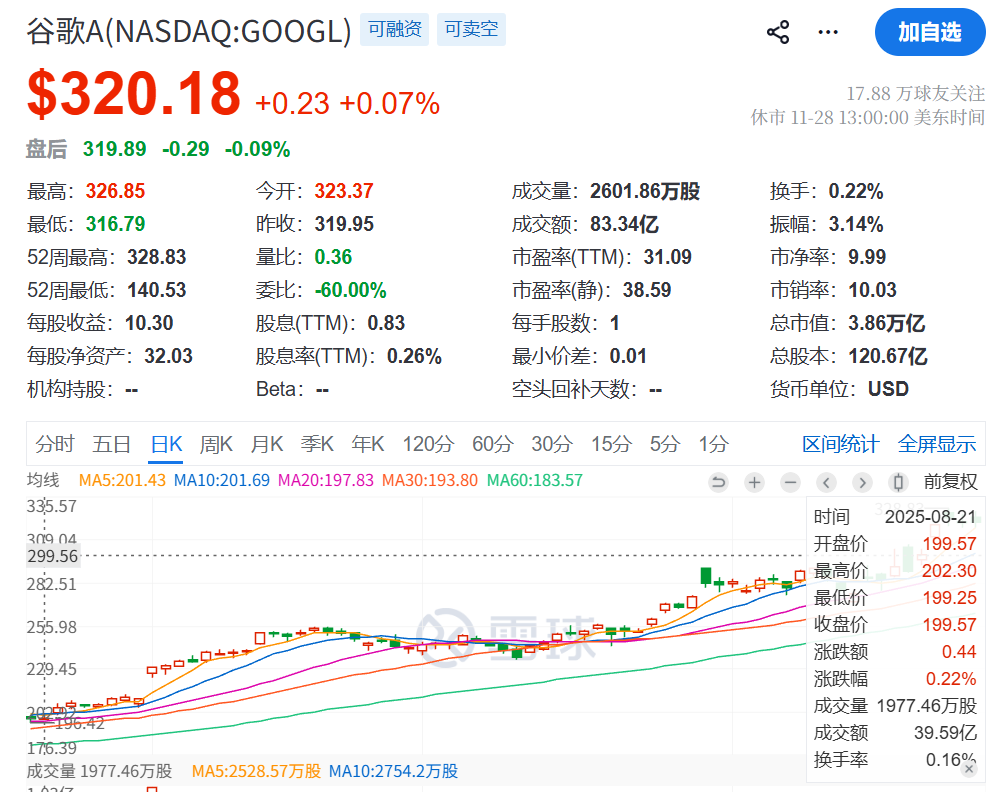Pan chart left using the left chevron icon
This screenshot has height=792, width=1008.
[826, 482]
